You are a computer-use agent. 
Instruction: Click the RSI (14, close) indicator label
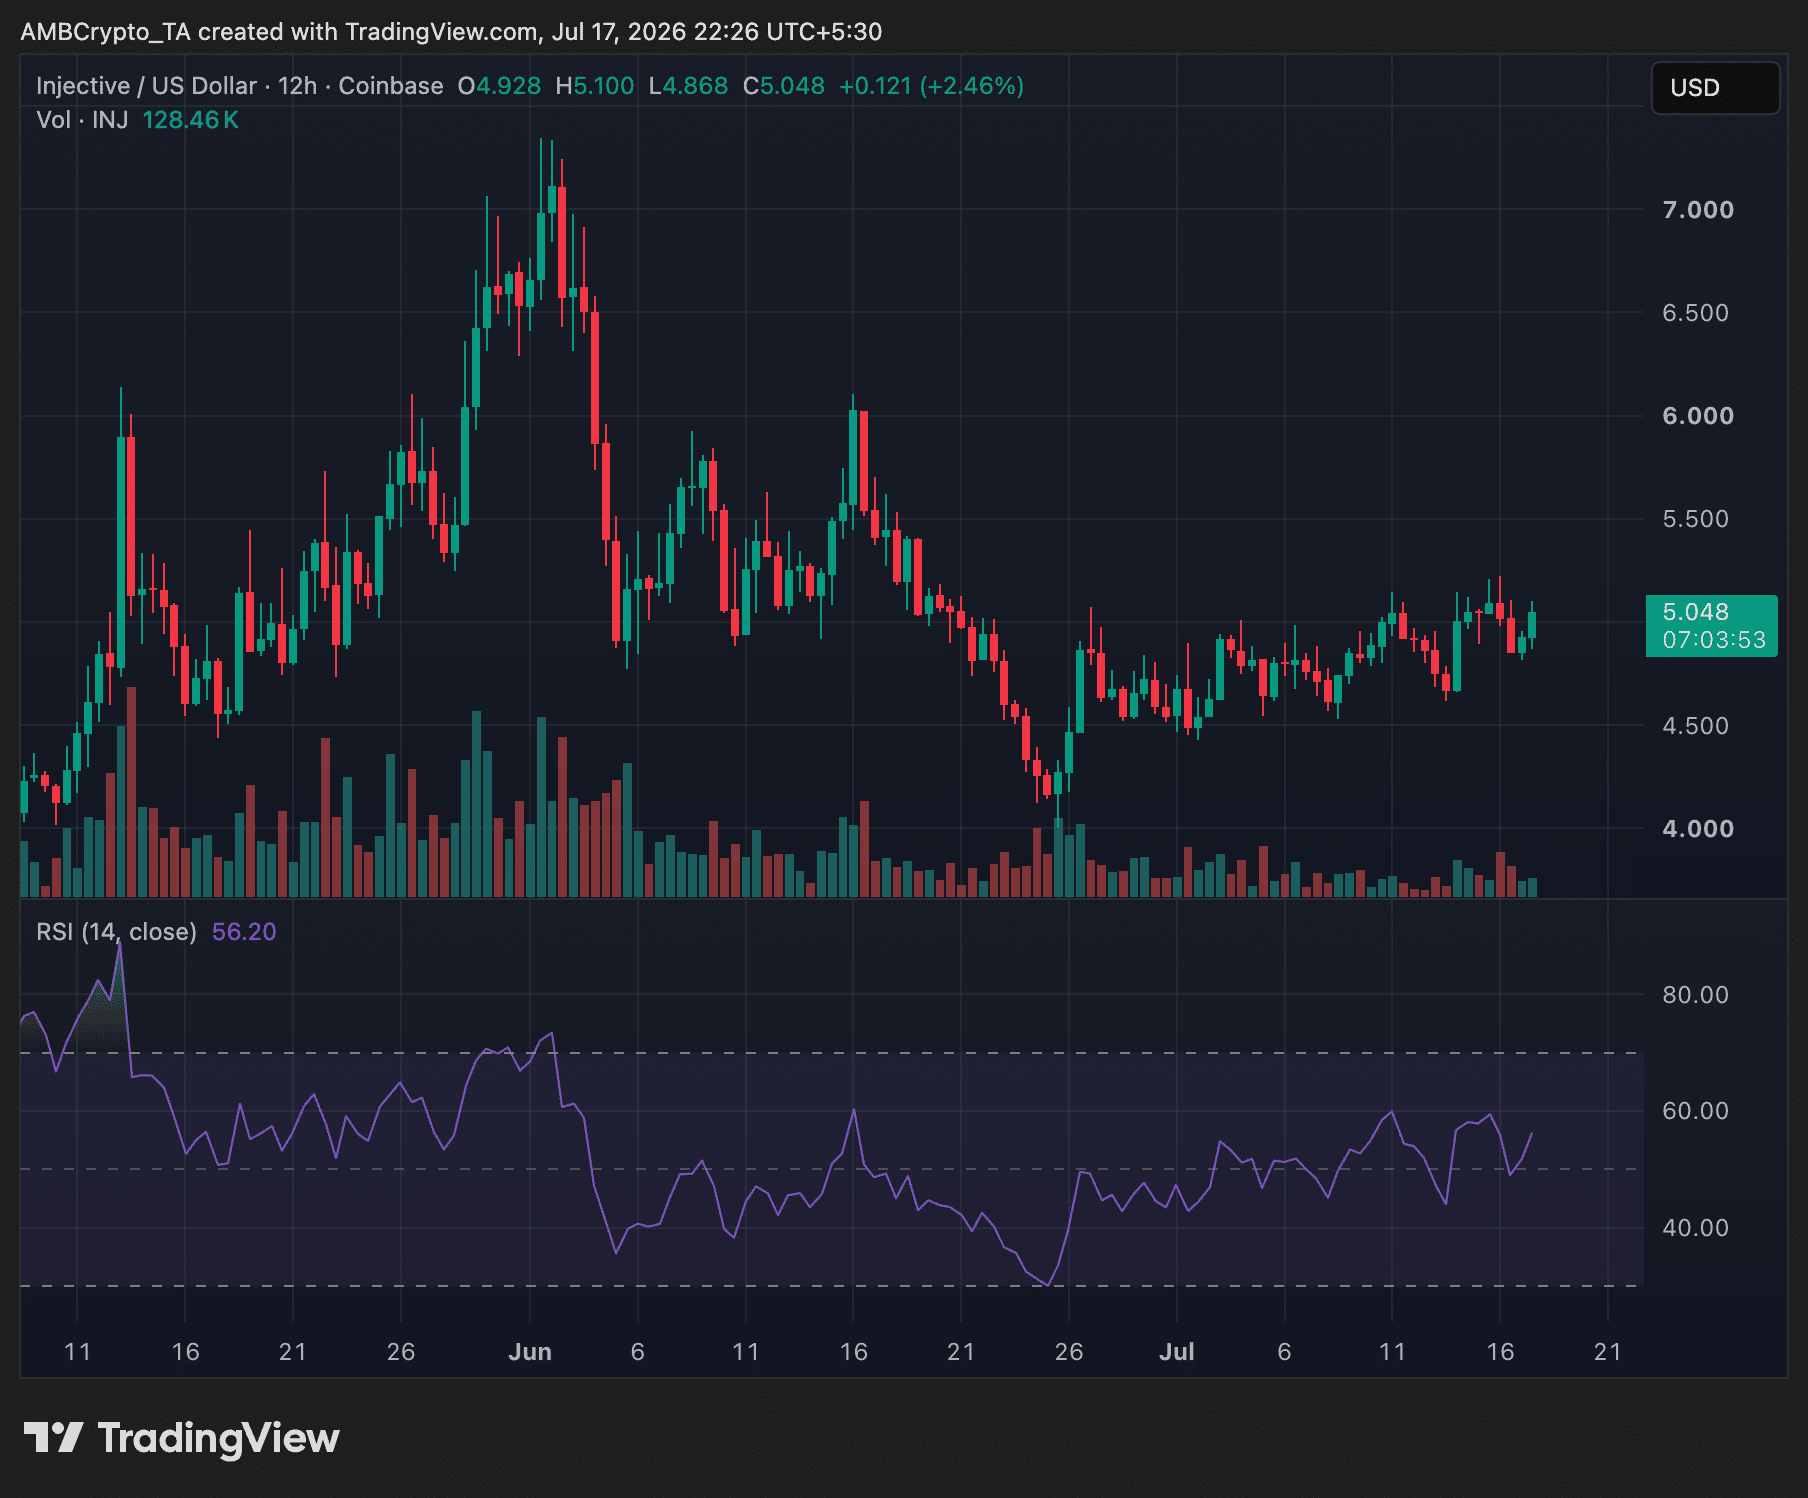click(116, 932)
